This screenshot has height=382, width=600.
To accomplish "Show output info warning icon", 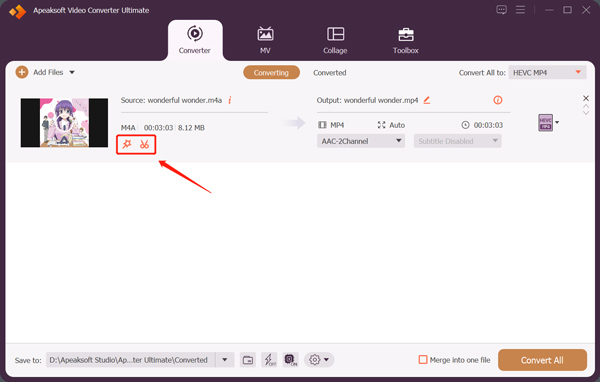I will point(497,100).
